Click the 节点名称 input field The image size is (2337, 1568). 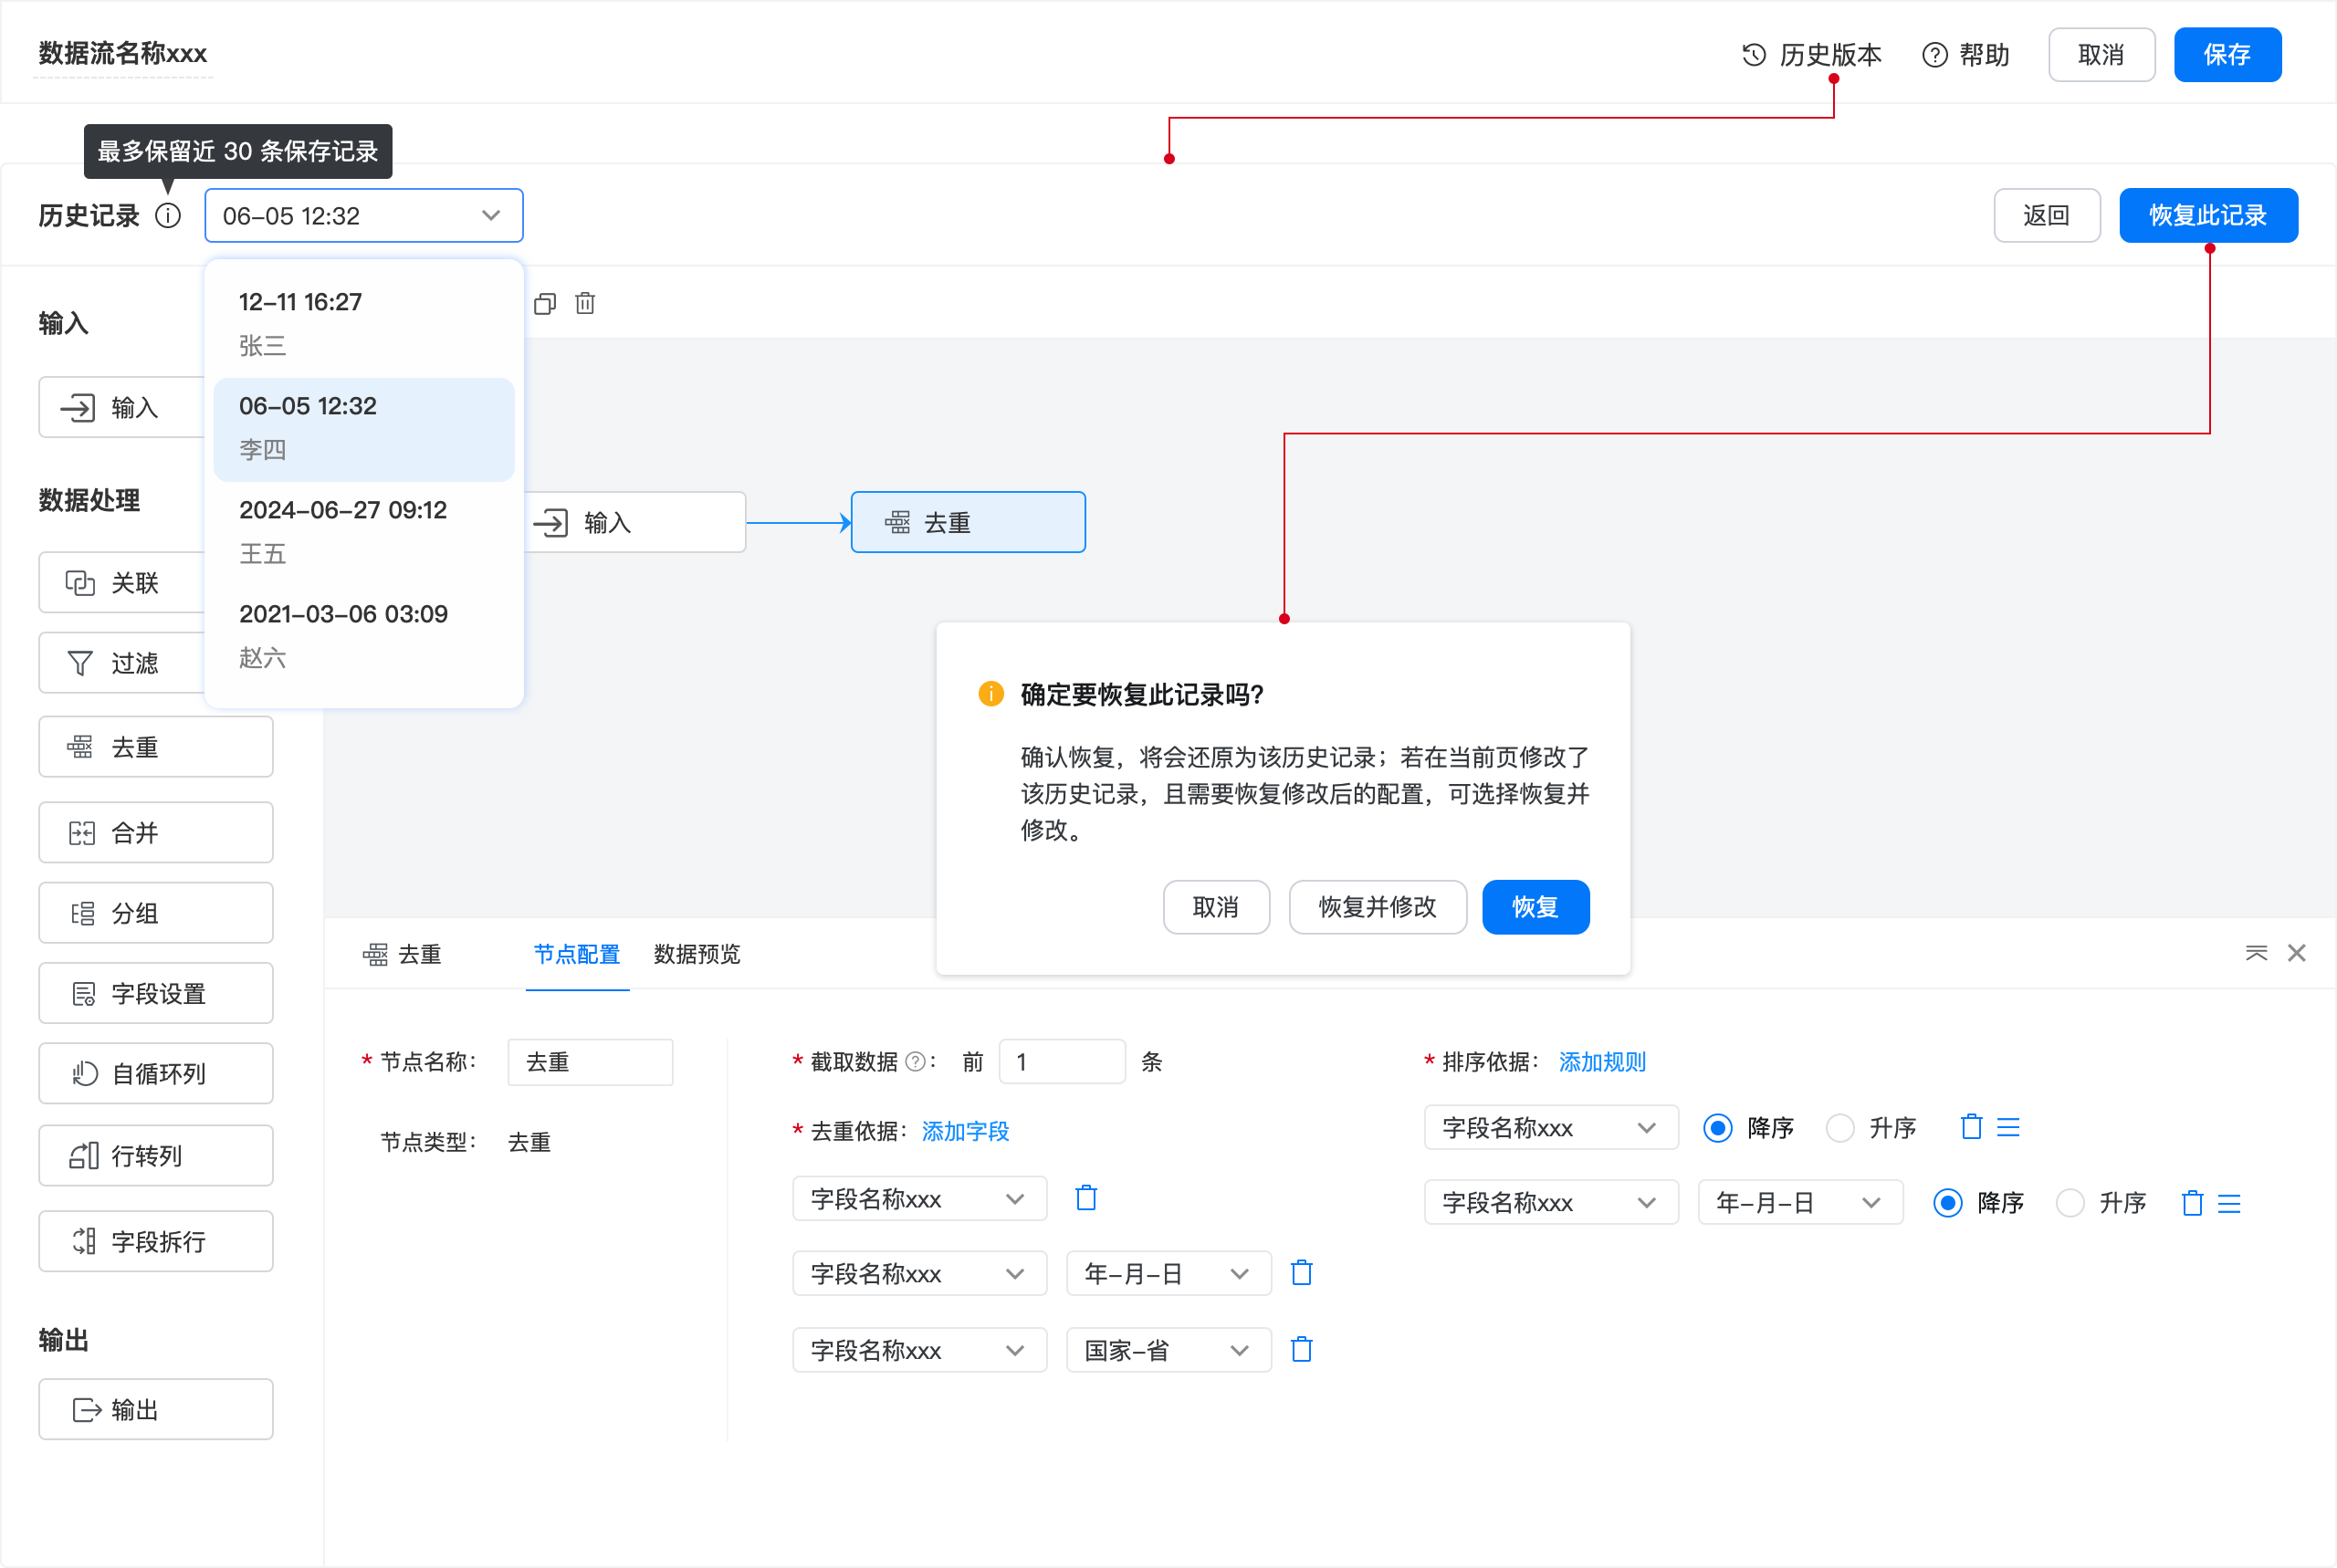coord(590,1062)
